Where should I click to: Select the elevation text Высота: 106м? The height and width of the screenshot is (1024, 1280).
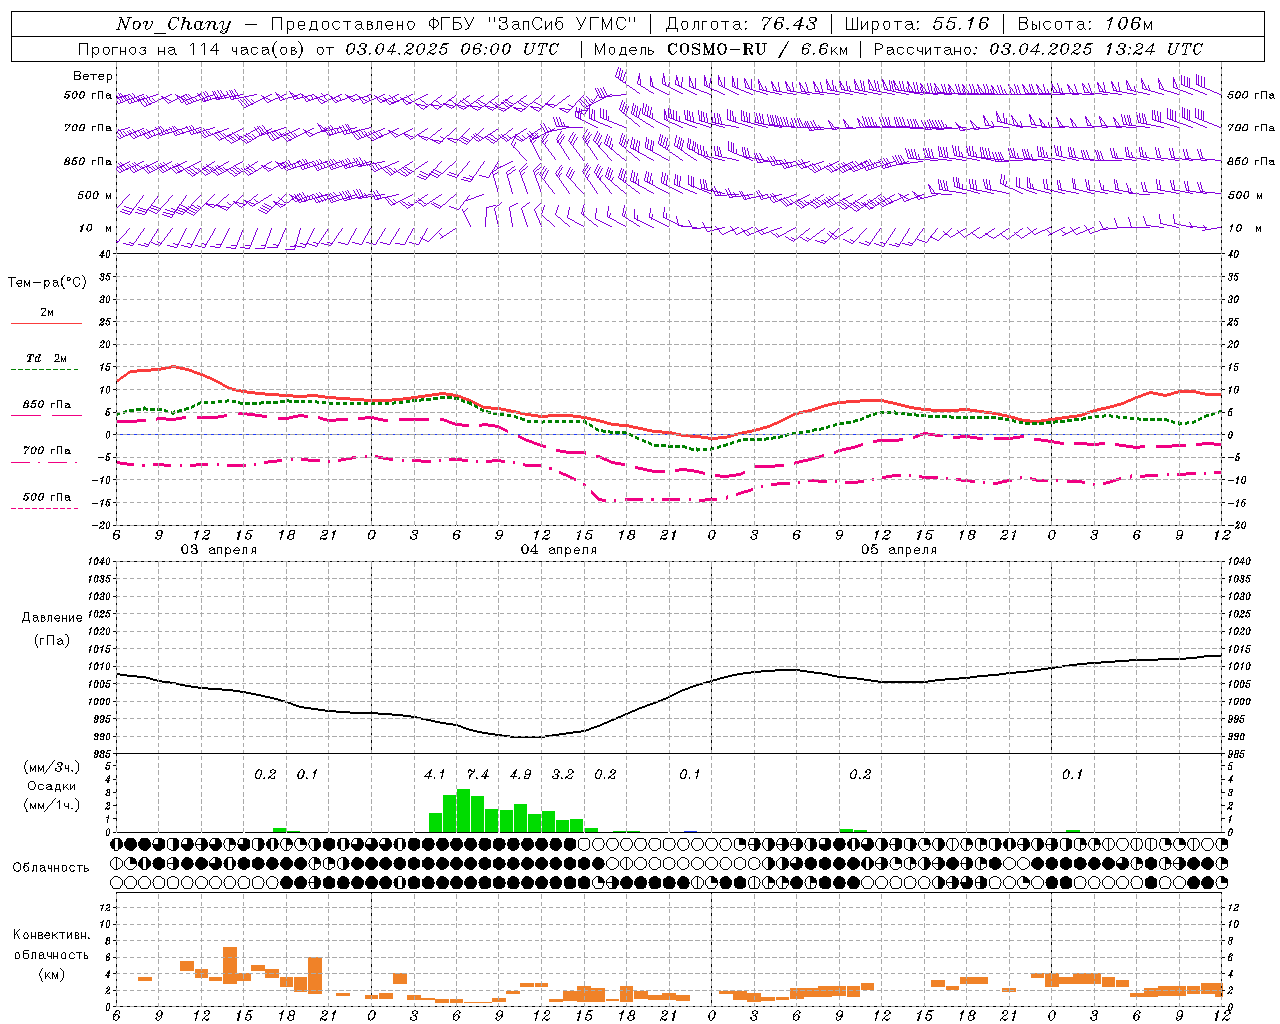(1085, 24)
